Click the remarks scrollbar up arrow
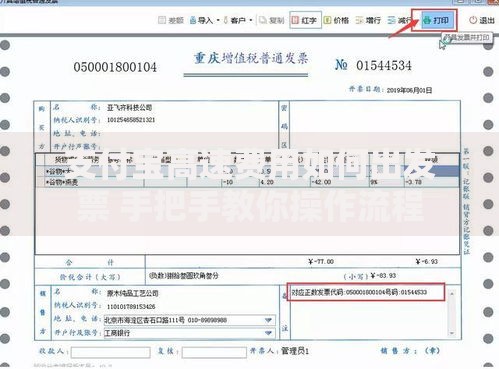Viewport: 499px width, 369px height. (x=452, y=294)
